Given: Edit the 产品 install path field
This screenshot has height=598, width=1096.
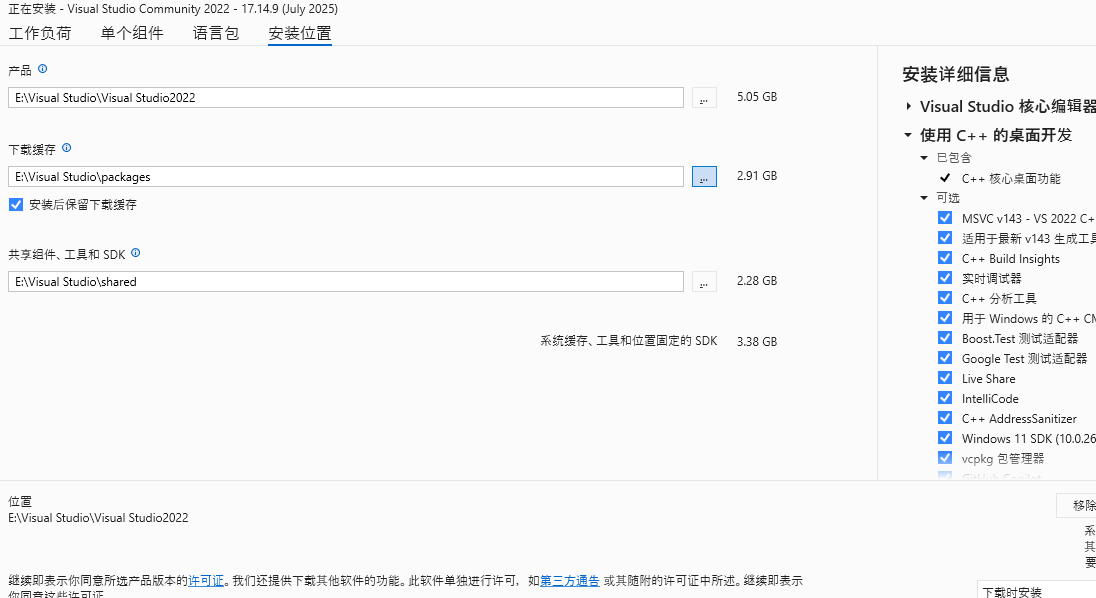Looking at the screenshot, I should pyautogui.click(x=346, y=98).
